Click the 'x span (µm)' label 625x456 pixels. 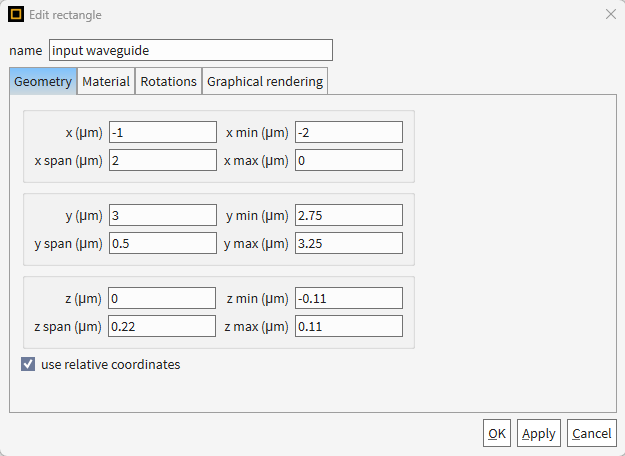coord(68,161)
